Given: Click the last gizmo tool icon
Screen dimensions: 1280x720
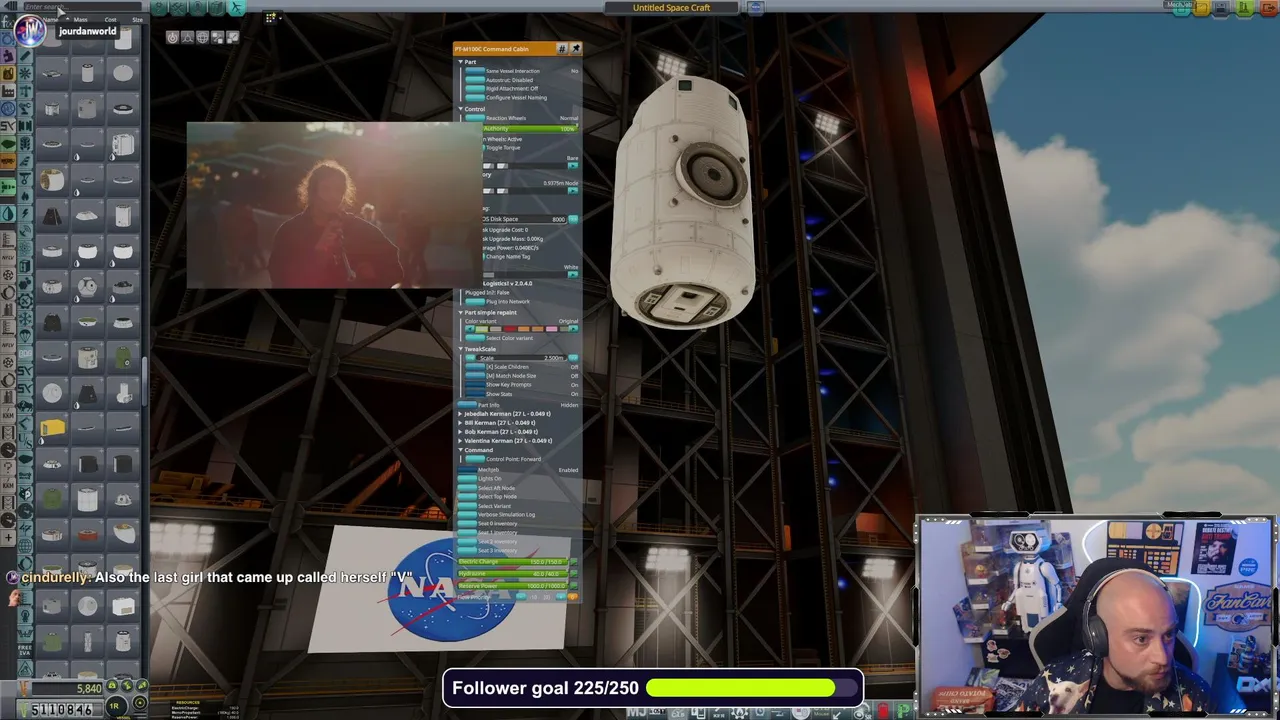Looking at the screenshot, I should click(x=233, y=37).
